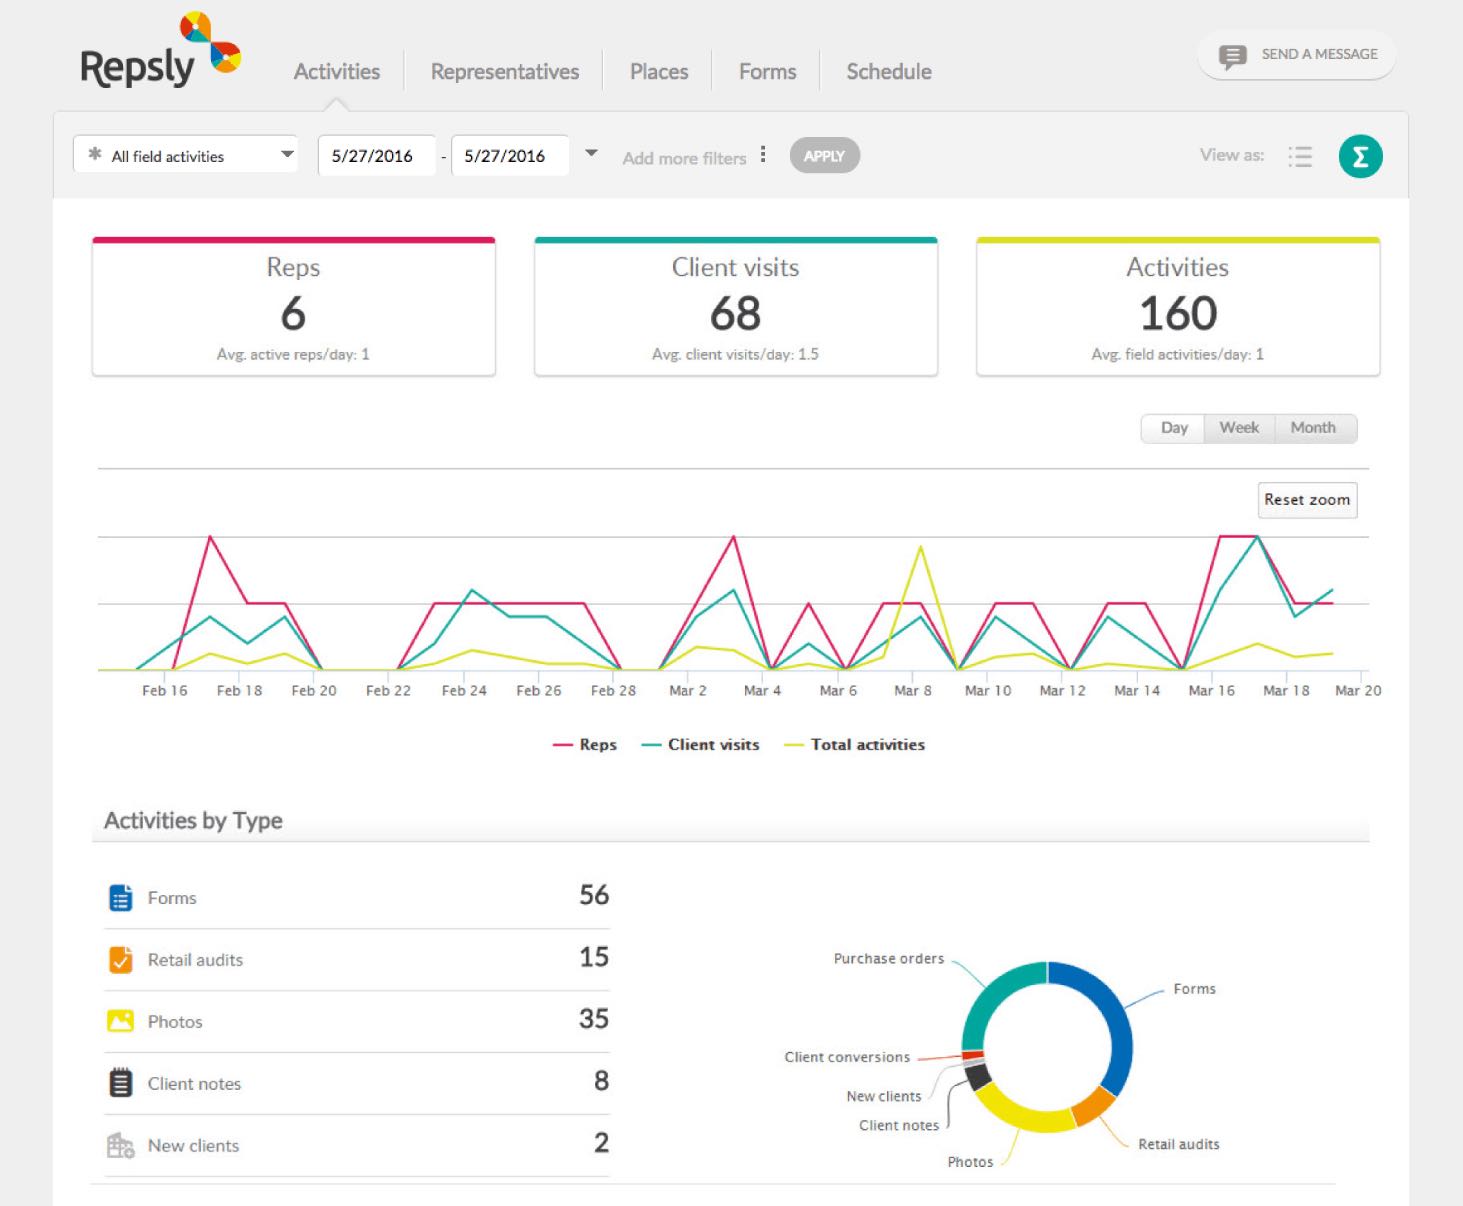Switch to the Representatives tab
The height and width of the screenshot is (1206, 1463).
coord(504,71)
